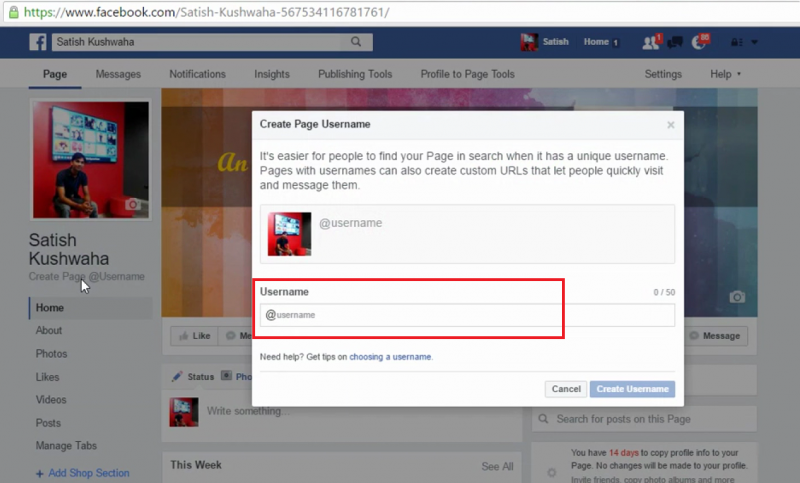800x483 pixels.
Task: Click the Create Username button
Action: pos(632,389)
